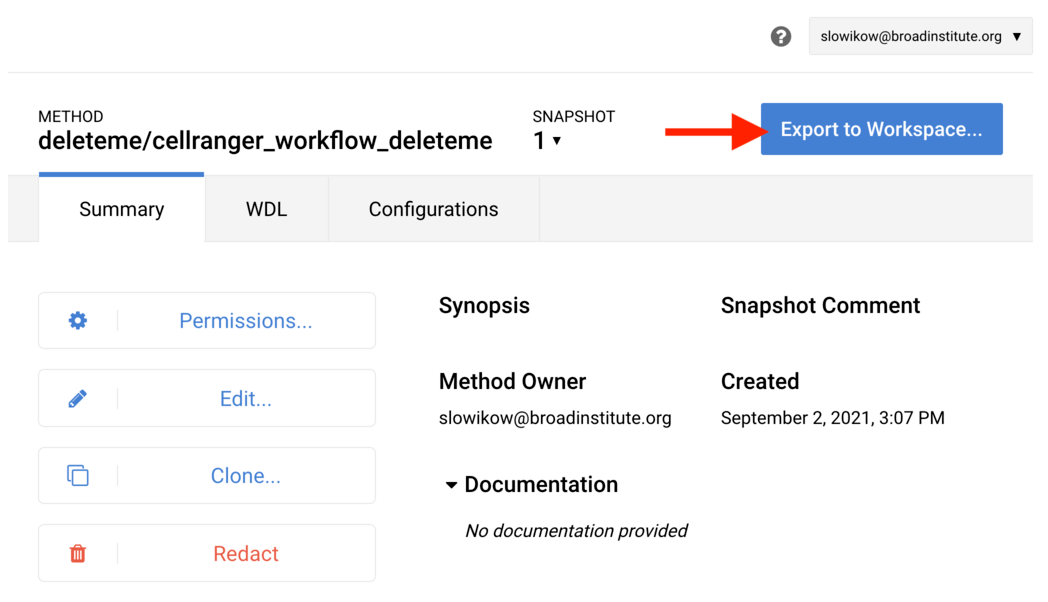Click the pencil icon beside Edit
Viewport: 1048px width, 602px height.
(x=78, y=399)
